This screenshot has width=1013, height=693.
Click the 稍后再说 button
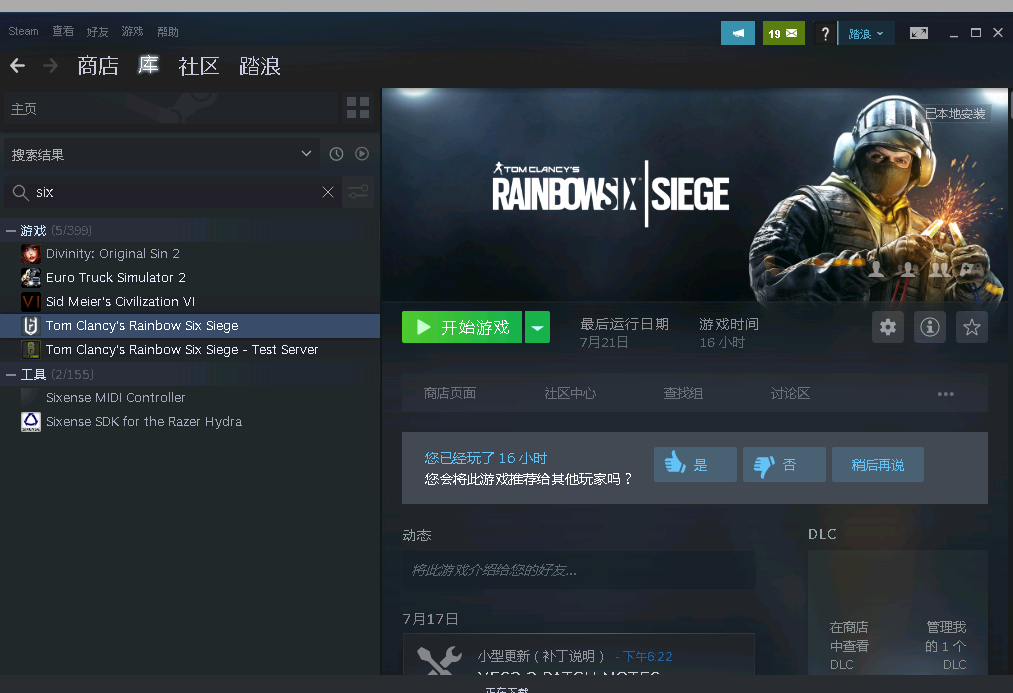(x=877, y=464)
